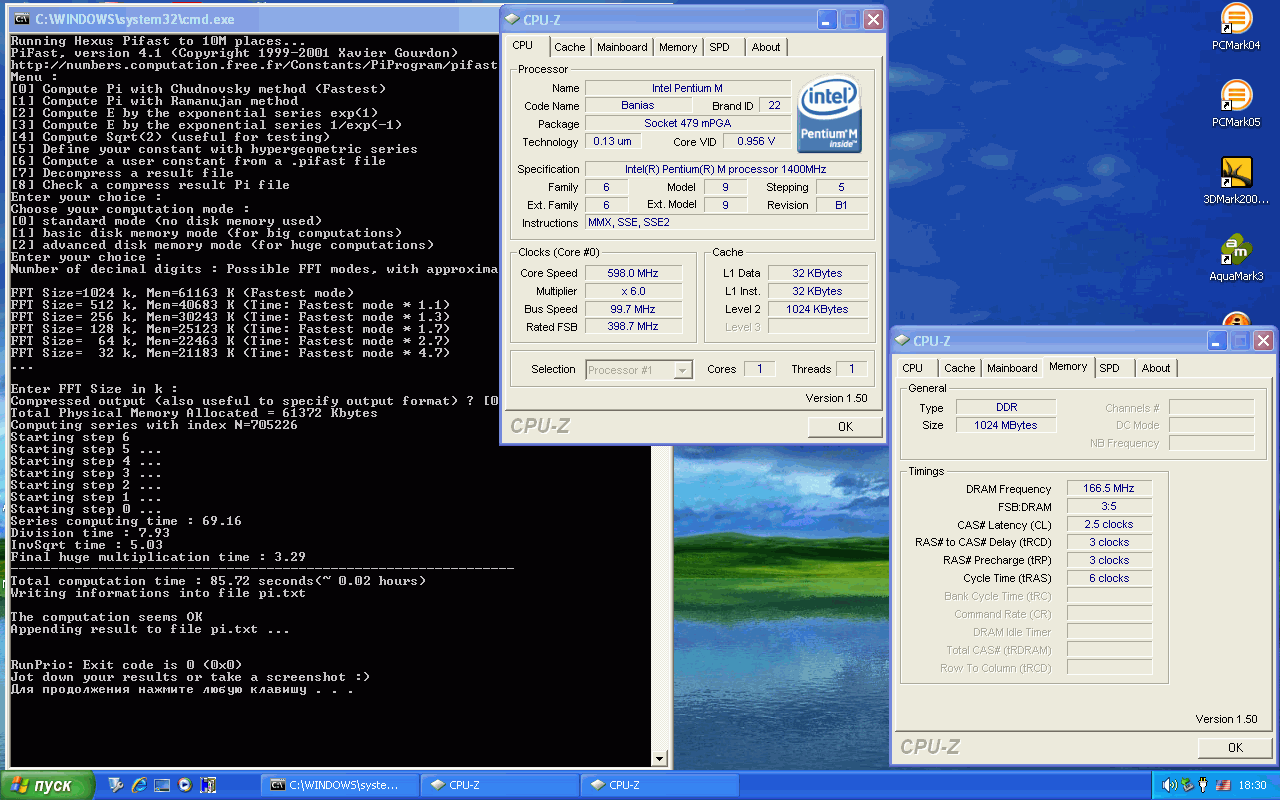The height and width of the screenshot is (800, 1280).
Task: Select About tab in memory window
Action: (x=1156, y=368)
